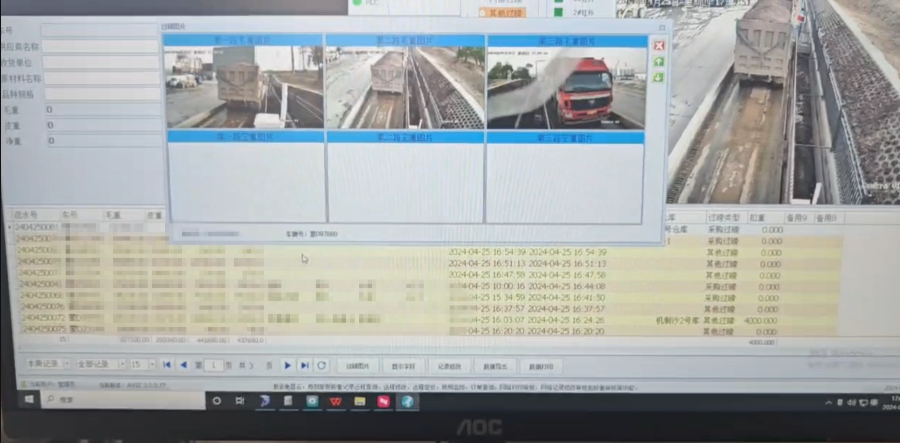Open the blue arrow app on taskbar
The width and height of the screenshot is (900, 443).
click(265, 401)
